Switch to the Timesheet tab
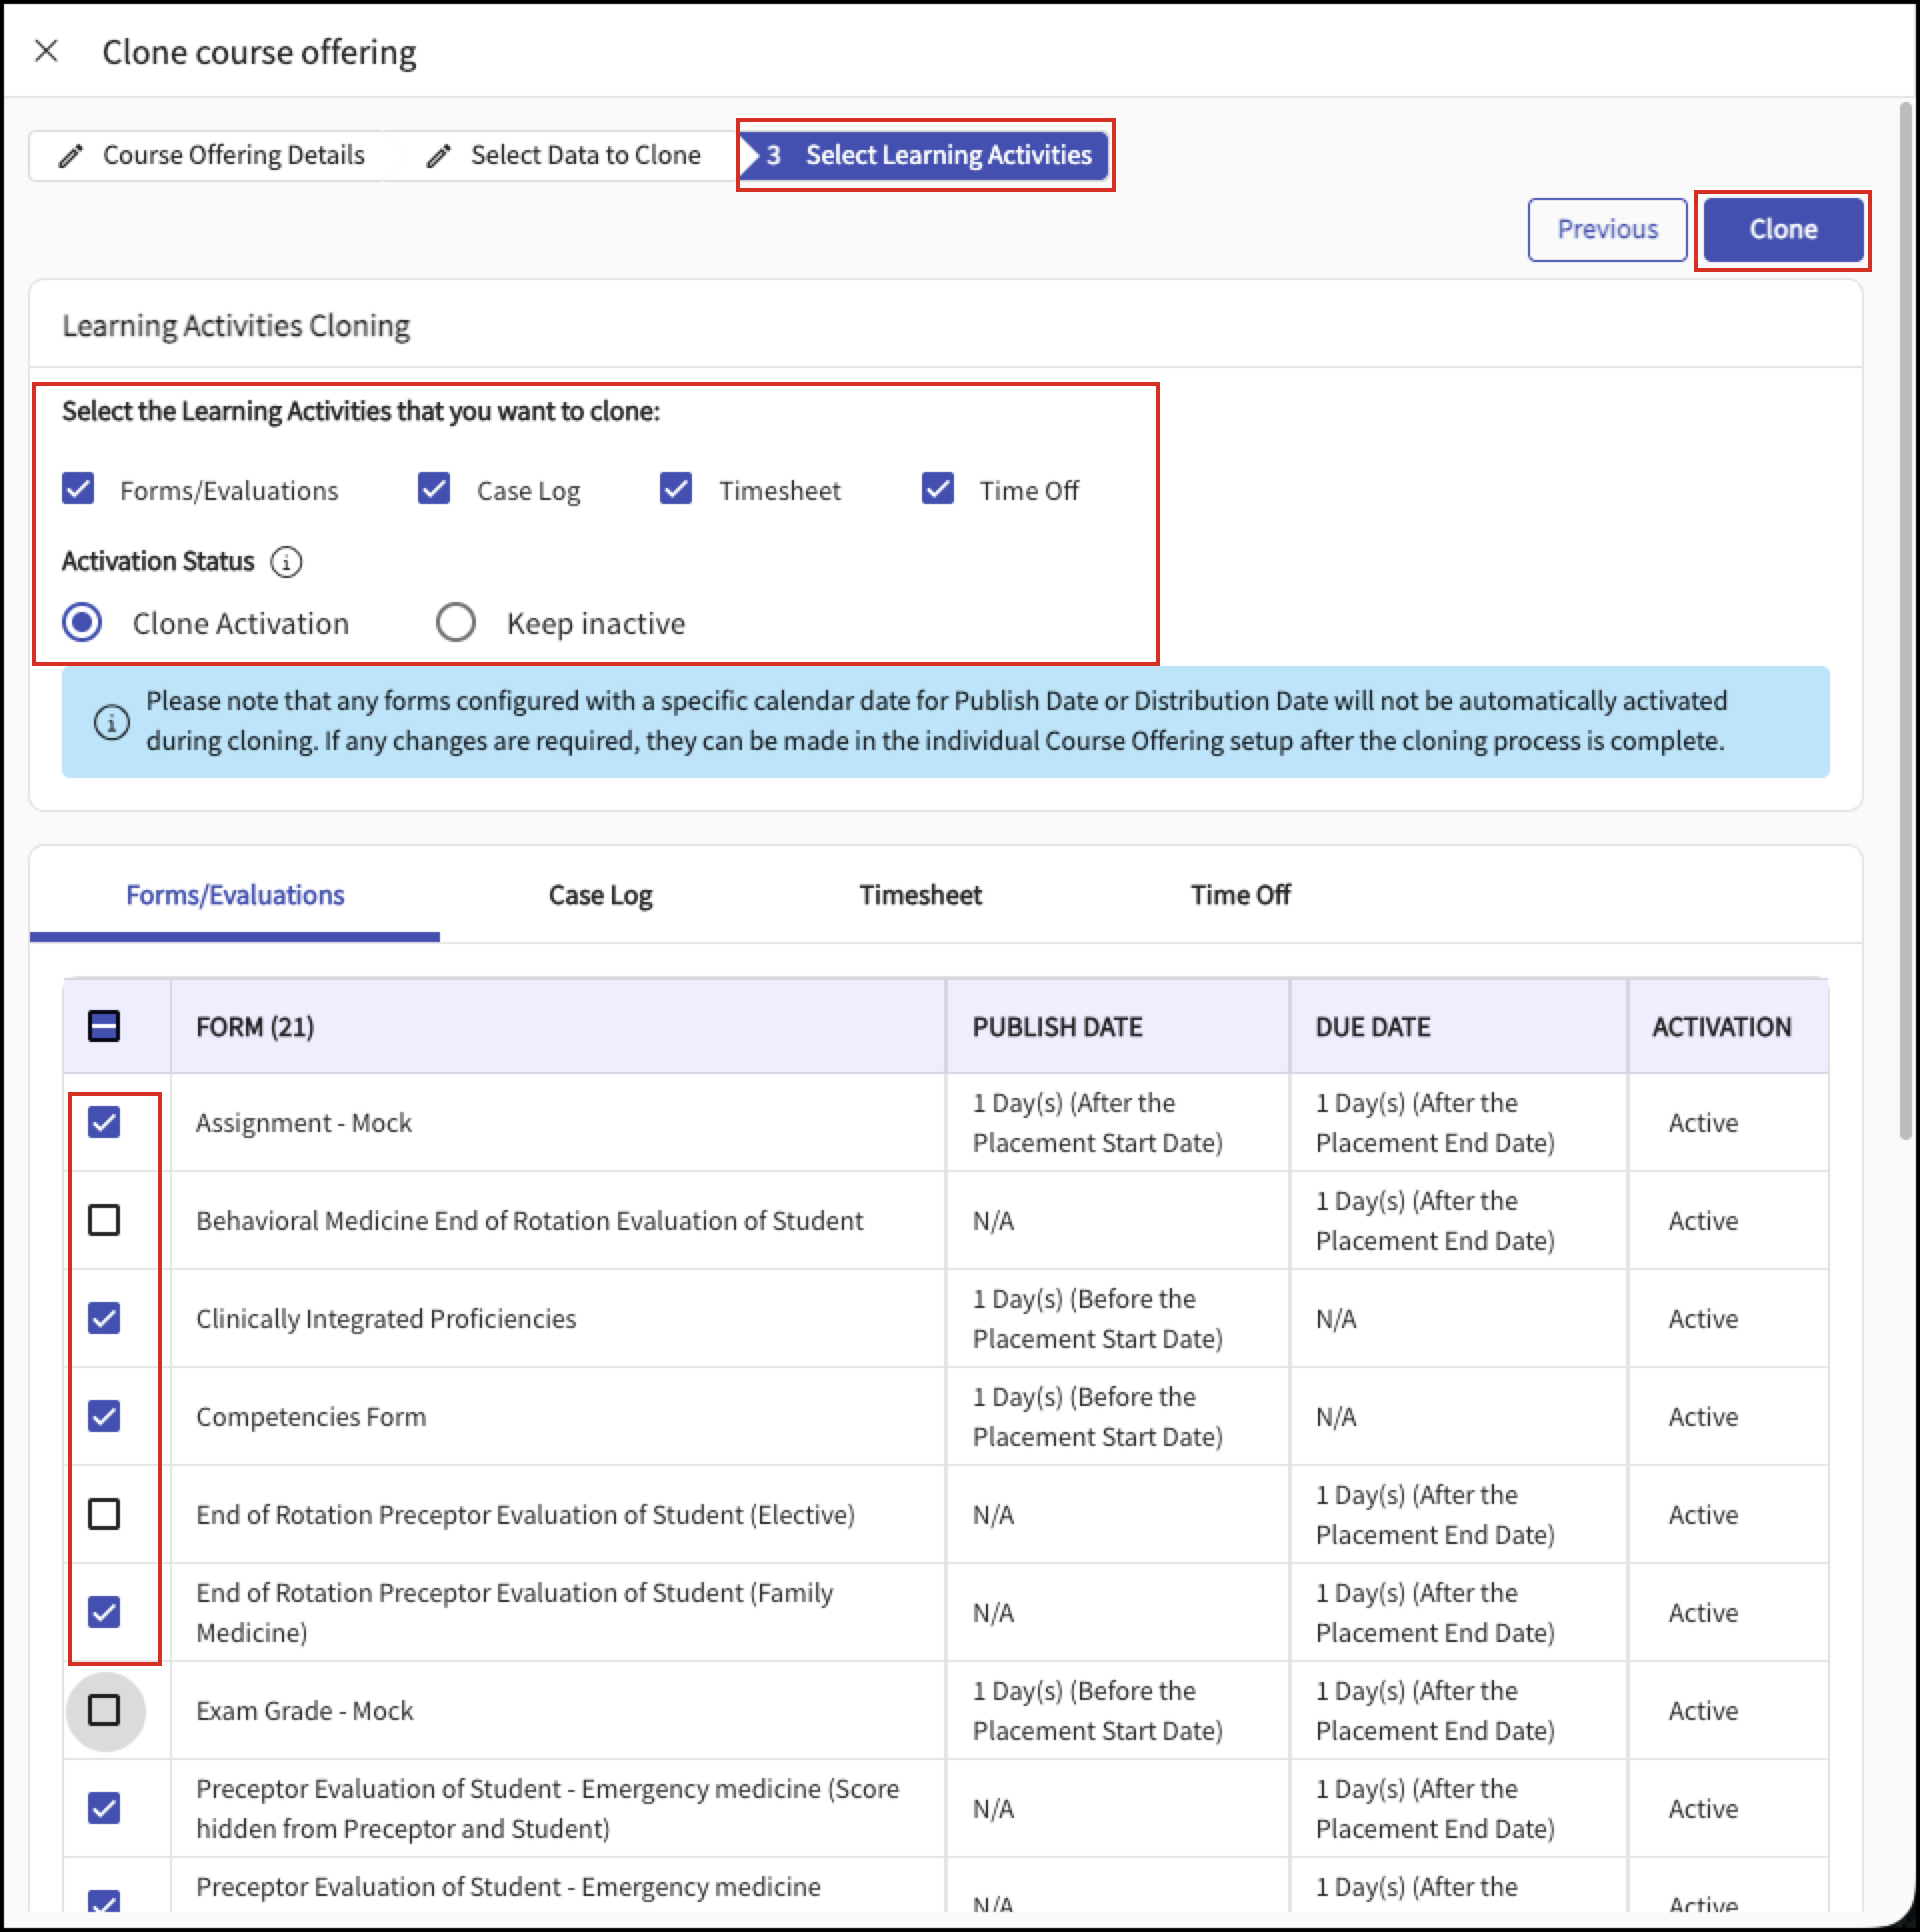 [921, 895]
